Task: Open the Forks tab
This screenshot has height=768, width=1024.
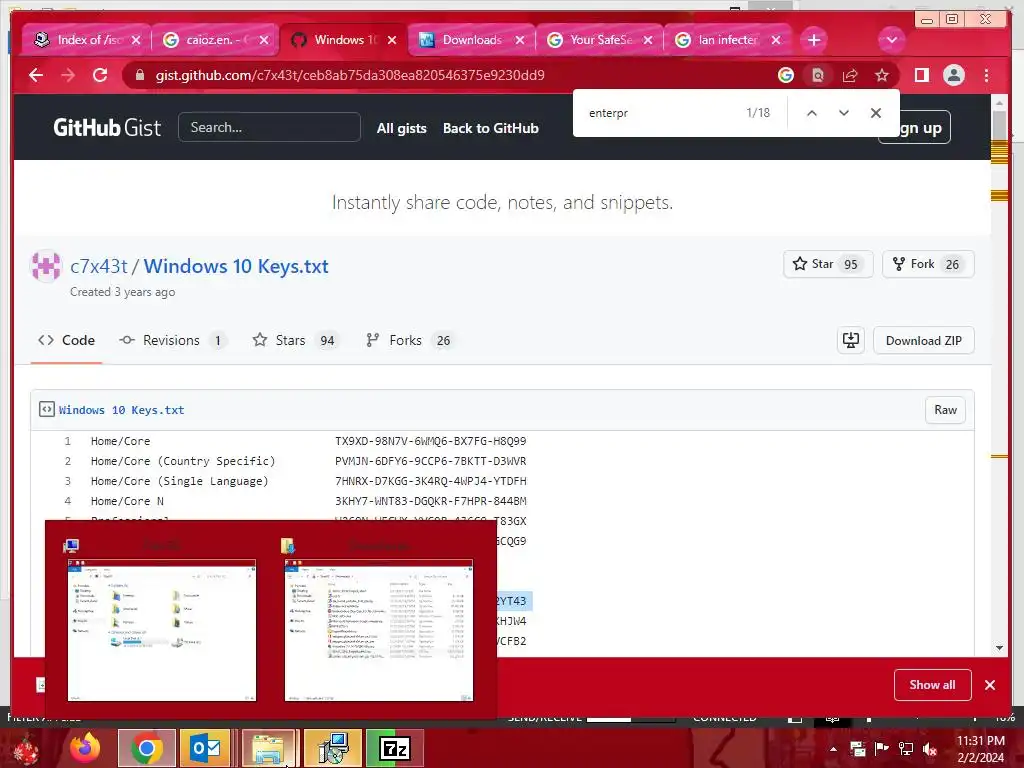Action: (x=409, y=340)
